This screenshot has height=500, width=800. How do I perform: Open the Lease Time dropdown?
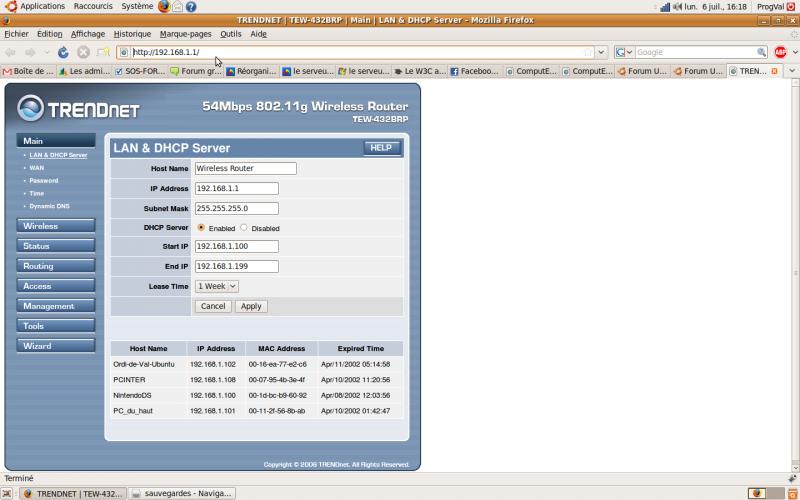point(217,286)
